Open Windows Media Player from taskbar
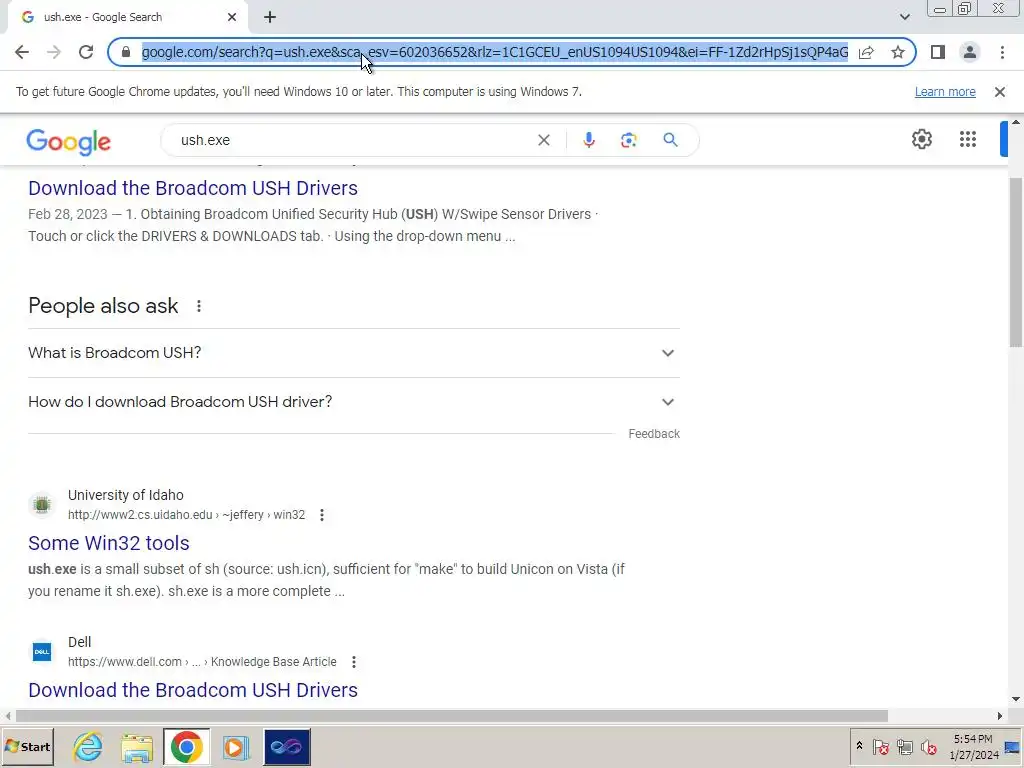 pos(236,746)
